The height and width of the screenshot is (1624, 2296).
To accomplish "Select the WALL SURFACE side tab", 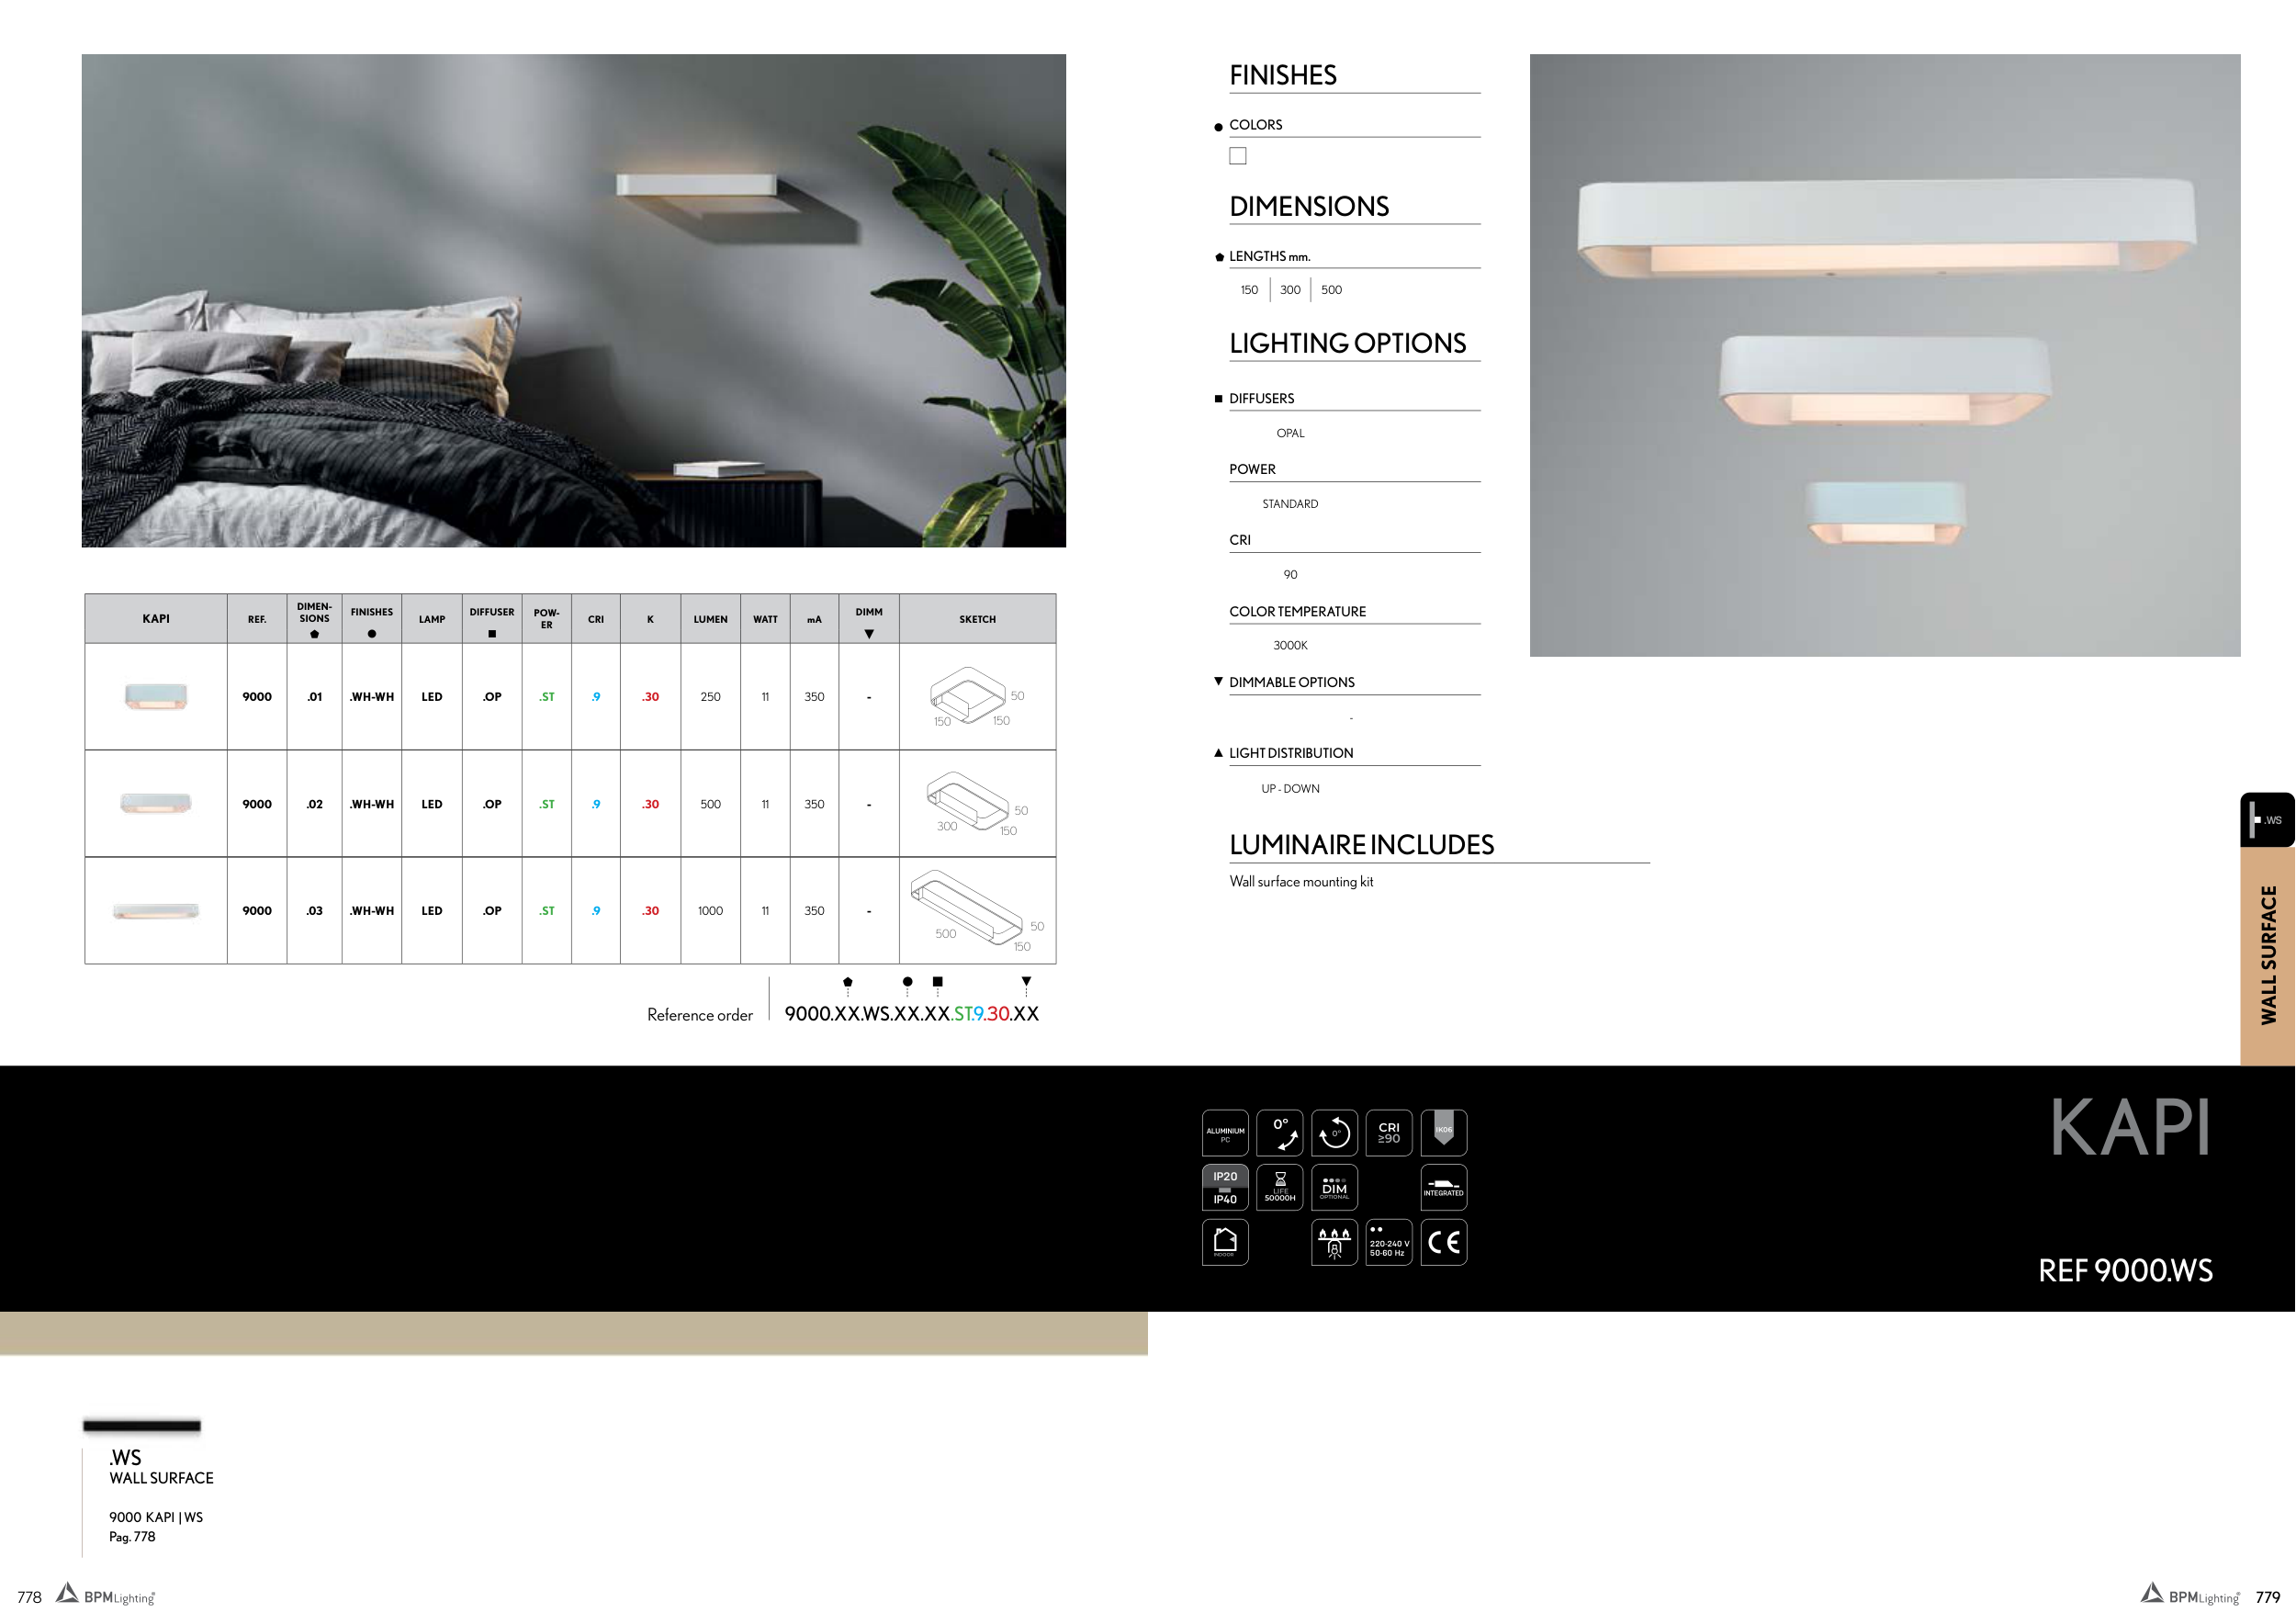I will click(x=2267, y=955).
